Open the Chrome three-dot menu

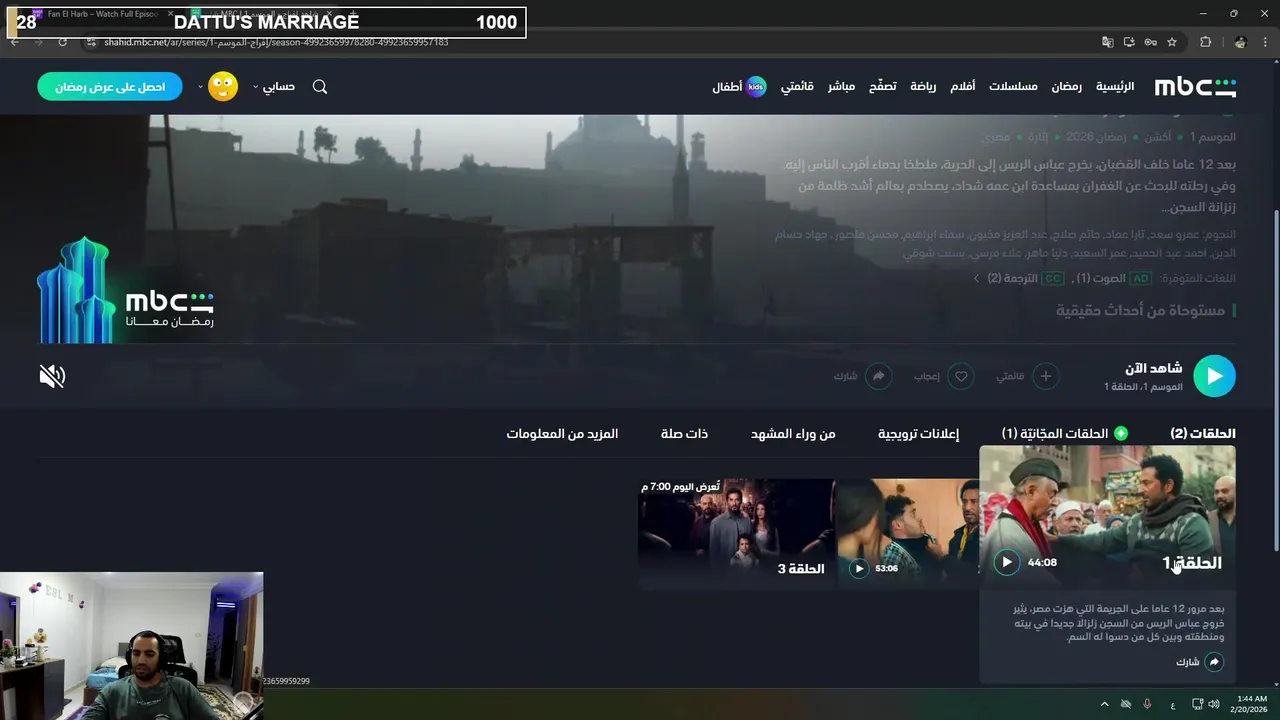point(1266,42)
